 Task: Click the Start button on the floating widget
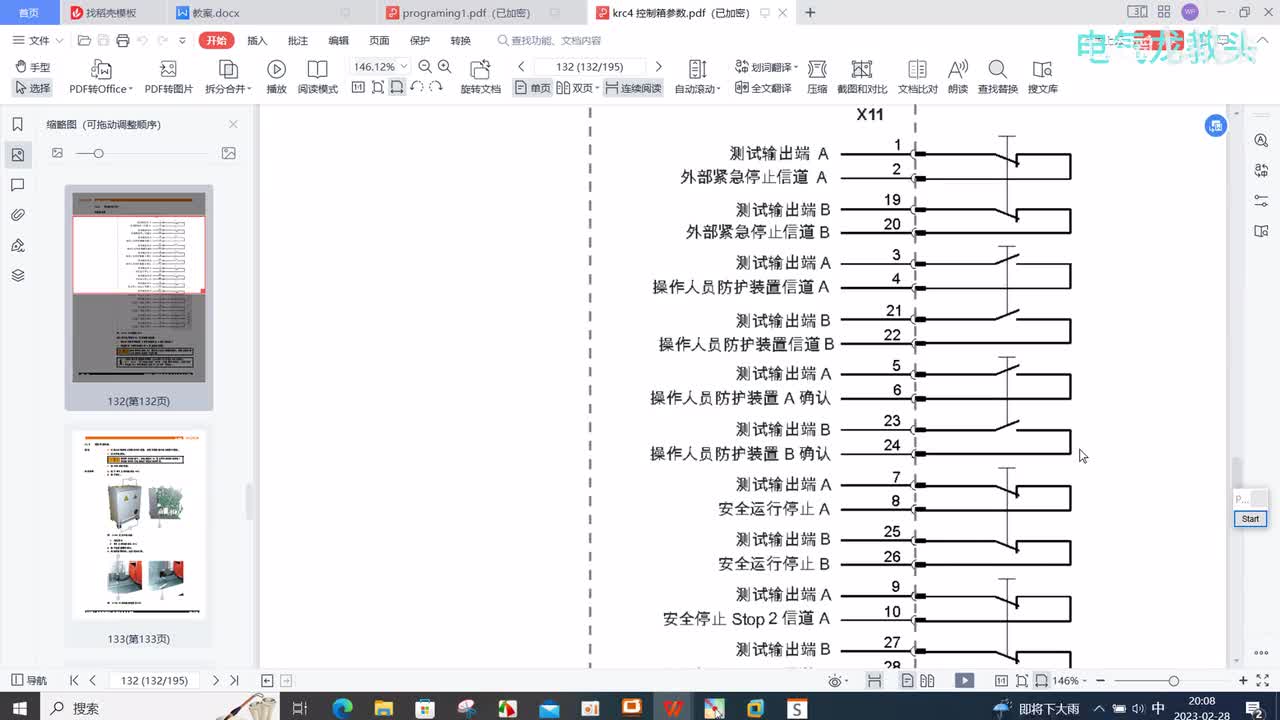click(1250, 519)
